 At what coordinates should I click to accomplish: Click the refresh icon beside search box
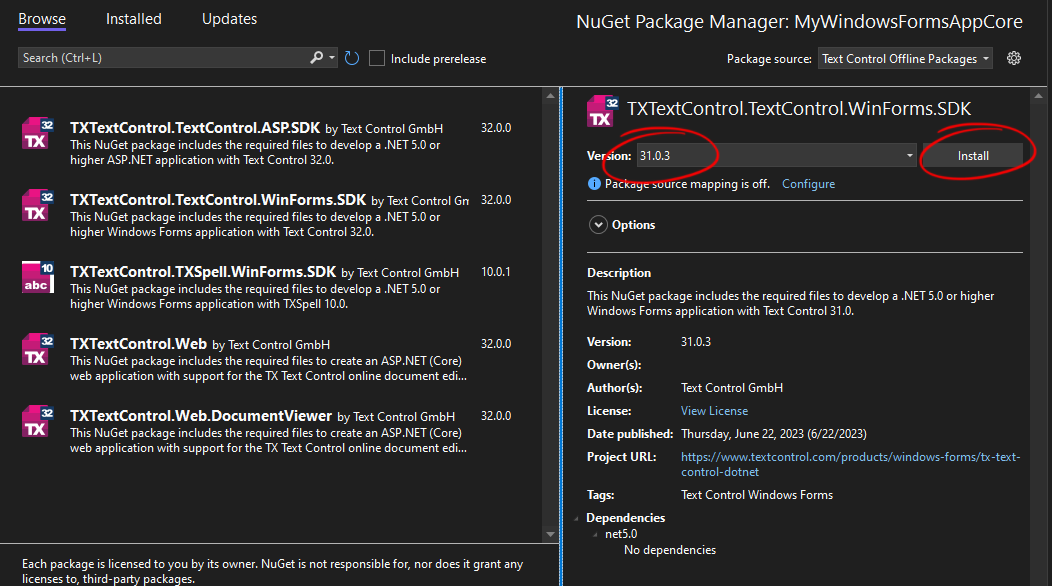tap(352, 58)
